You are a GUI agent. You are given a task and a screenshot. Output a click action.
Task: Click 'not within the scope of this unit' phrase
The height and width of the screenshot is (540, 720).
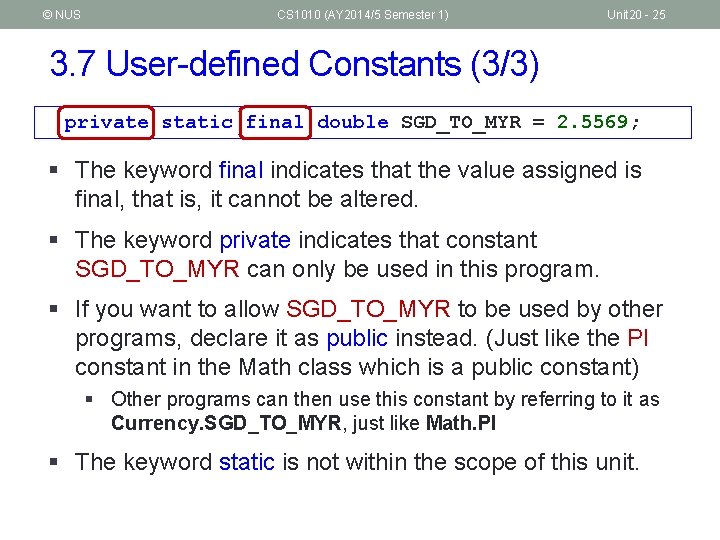coord(472,462)
